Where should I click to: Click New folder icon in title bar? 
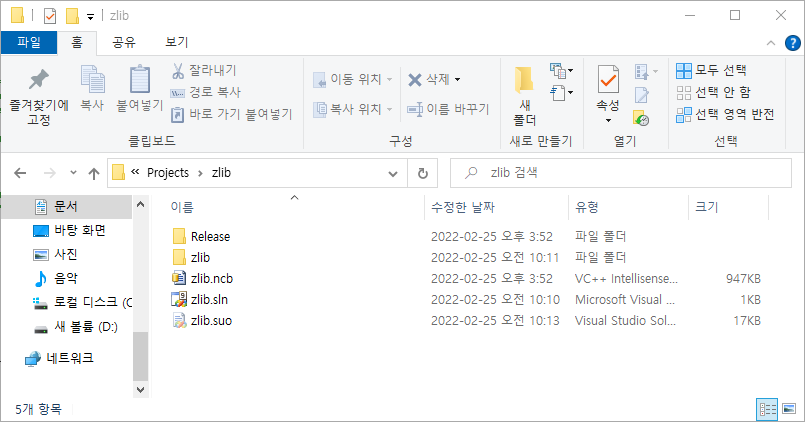point(72,16)
